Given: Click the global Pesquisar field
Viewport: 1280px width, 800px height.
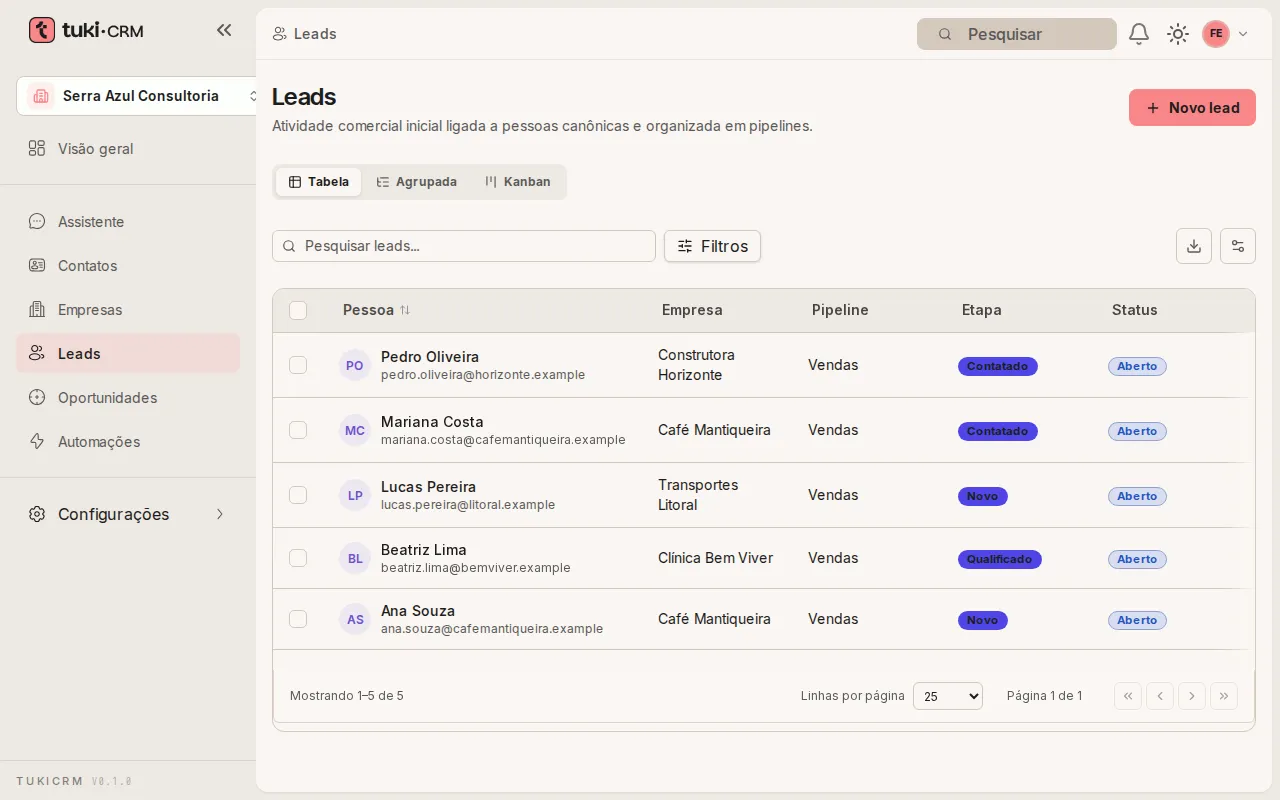Looking at the screenshot, I should (x=1016, y=34).
